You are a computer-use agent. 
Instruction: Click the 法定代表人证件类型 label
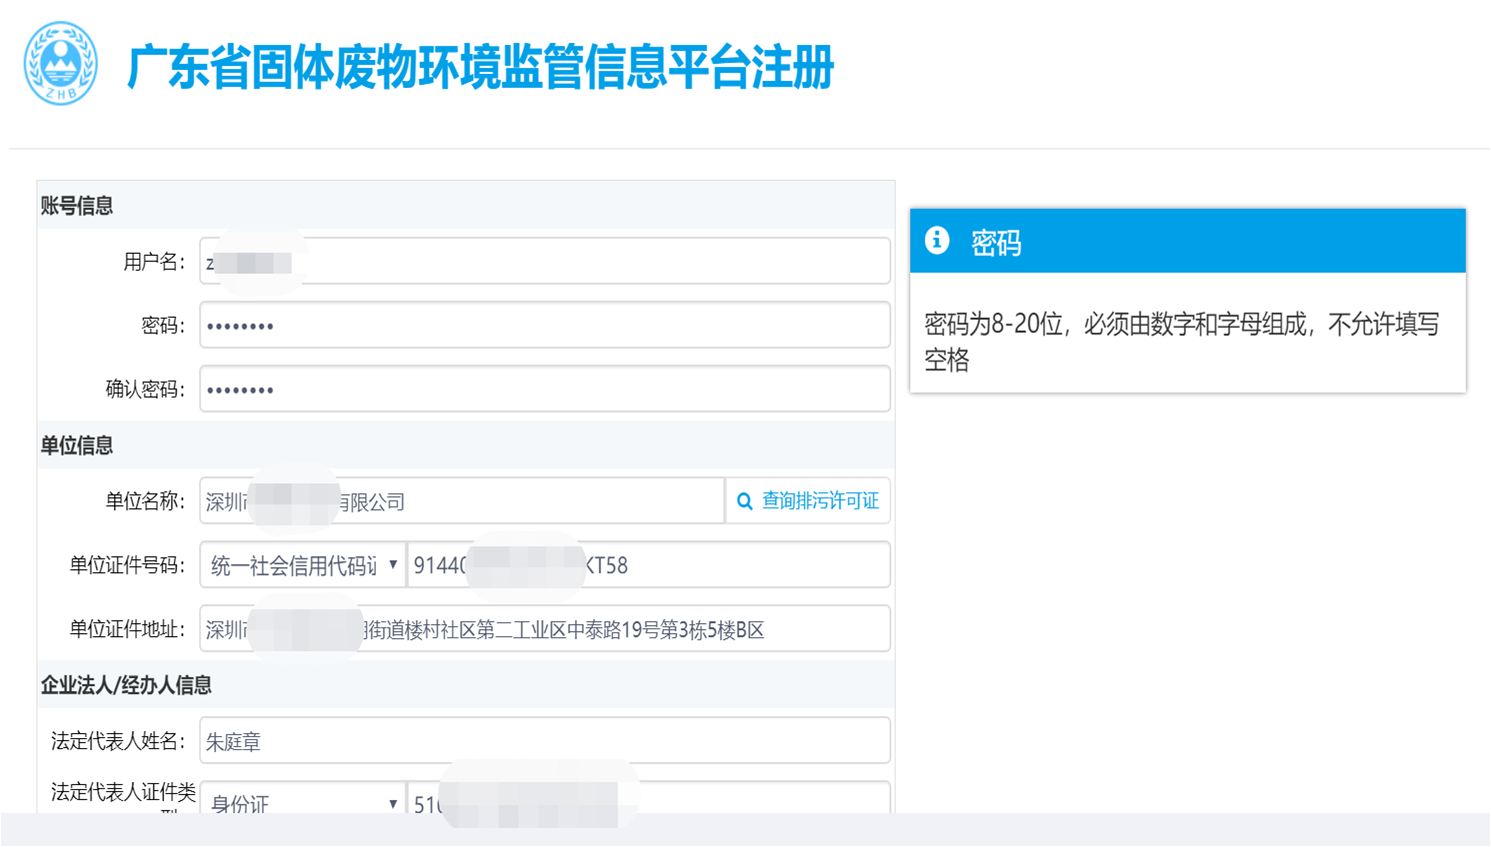[x=123, y=794]
